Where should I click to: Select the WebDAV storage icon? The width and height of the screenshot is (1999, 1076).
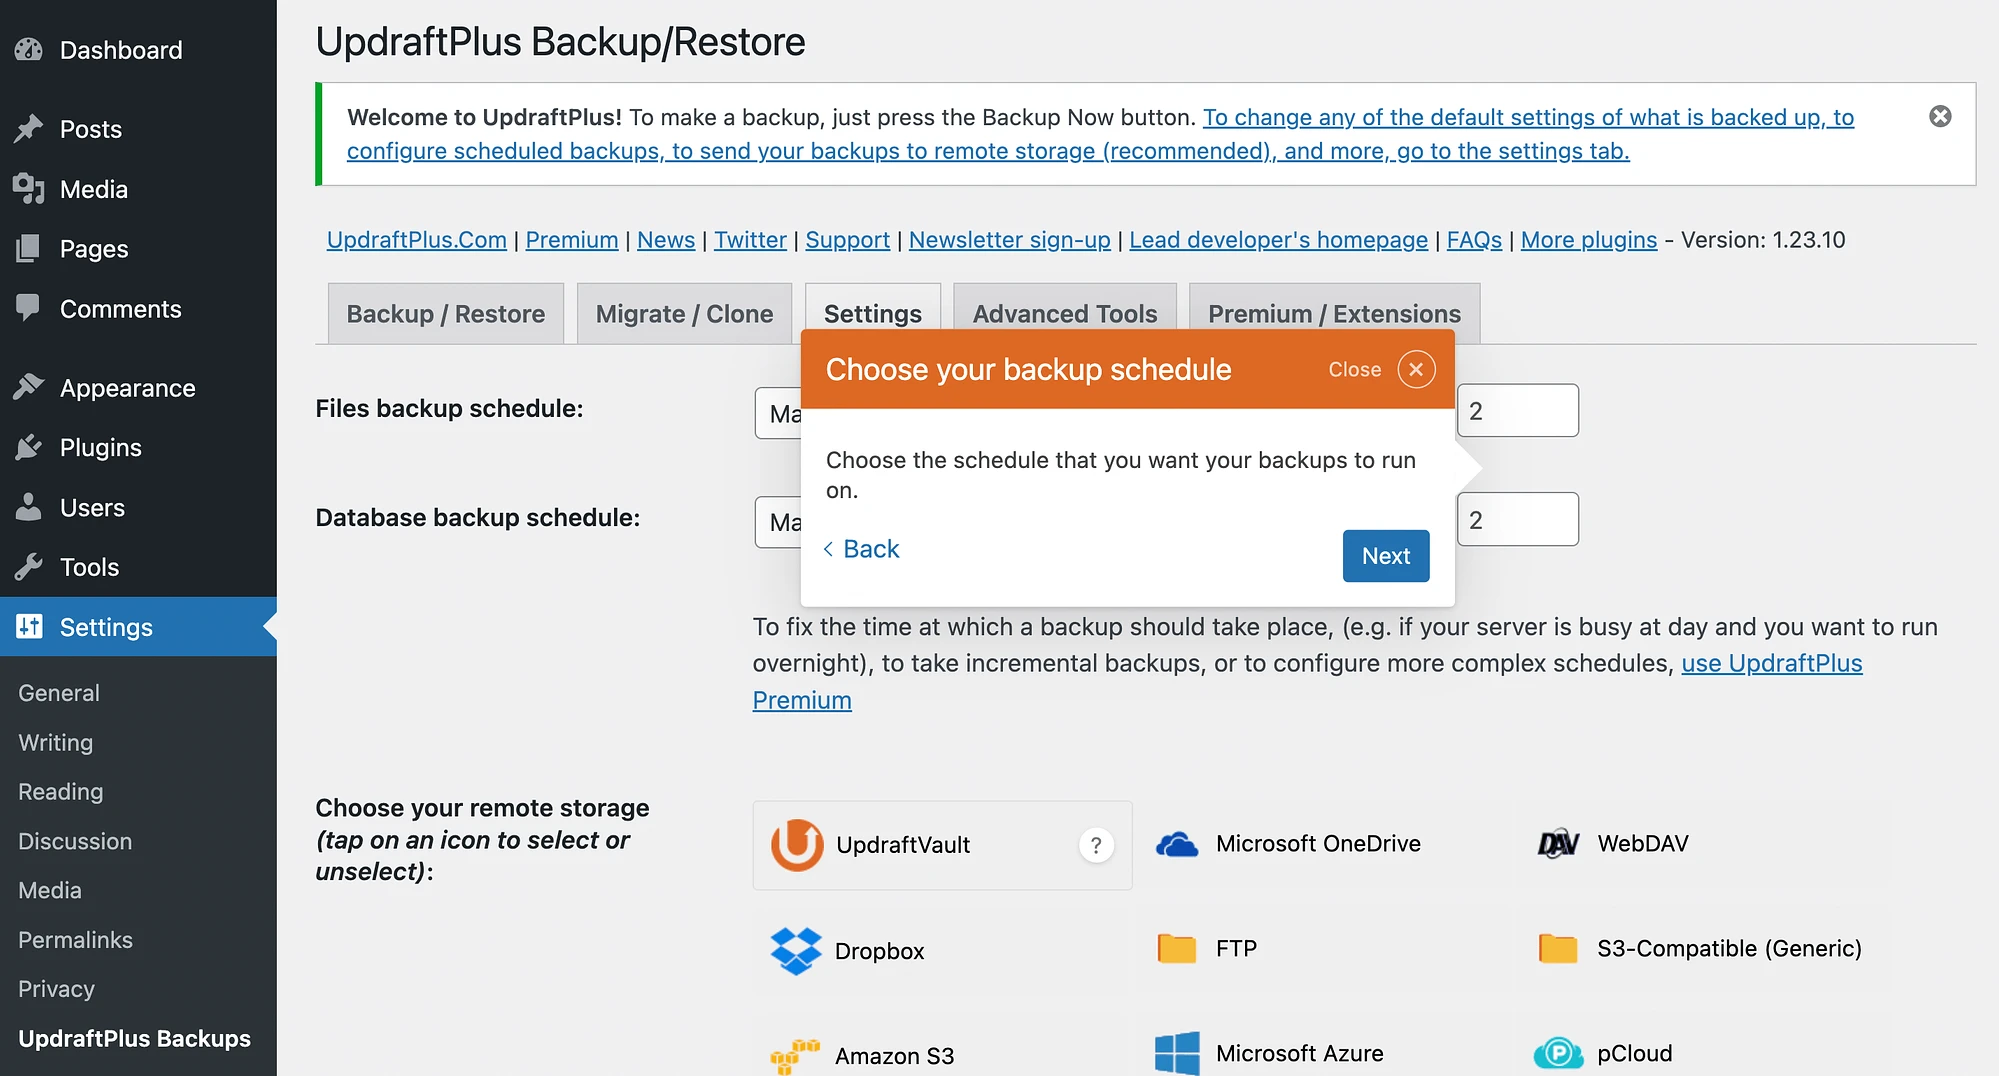click(1558, 844)
